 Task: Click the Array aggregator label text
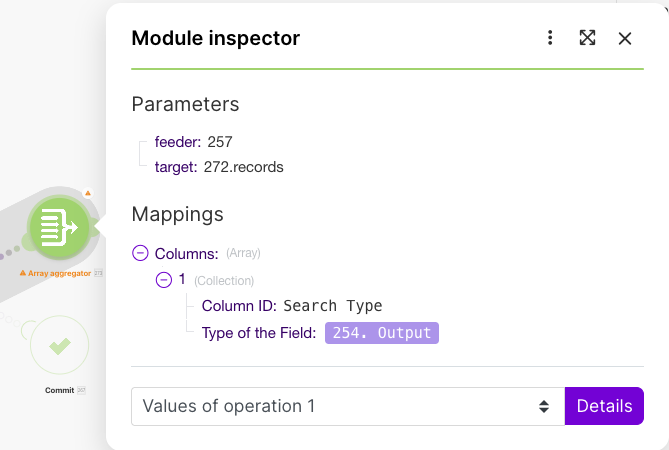59,272
